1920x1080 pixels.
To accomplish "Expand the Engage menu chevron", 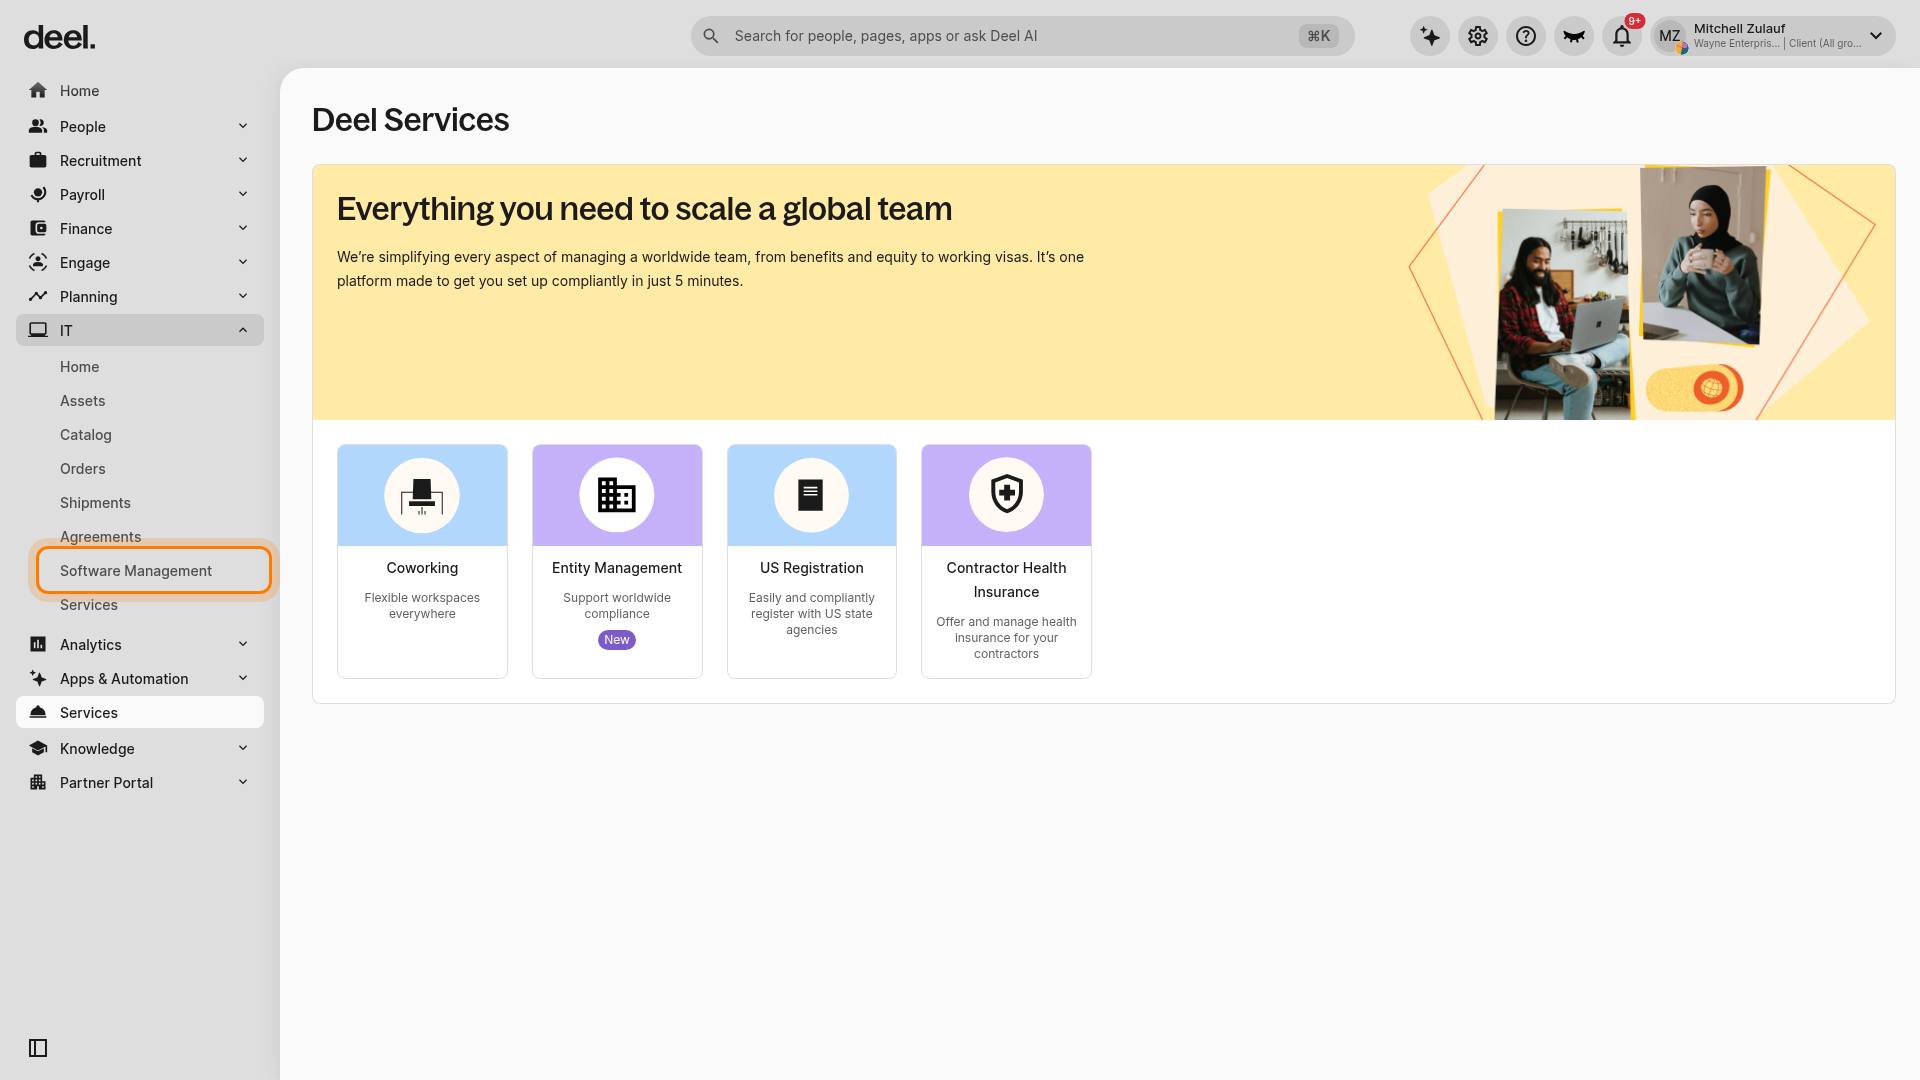I will click(243, 262).
